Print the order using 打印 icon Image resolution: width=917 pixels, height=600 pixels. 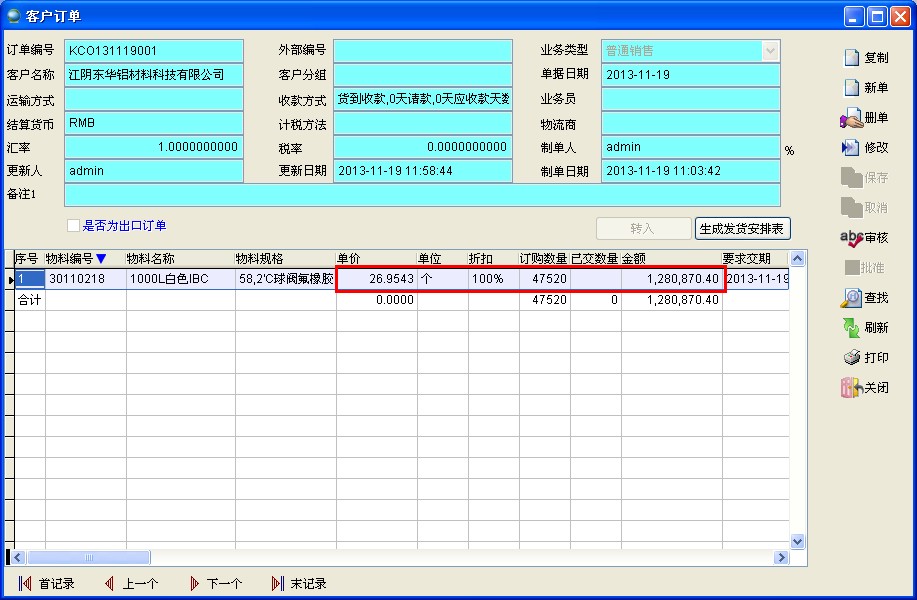(866, 357)
